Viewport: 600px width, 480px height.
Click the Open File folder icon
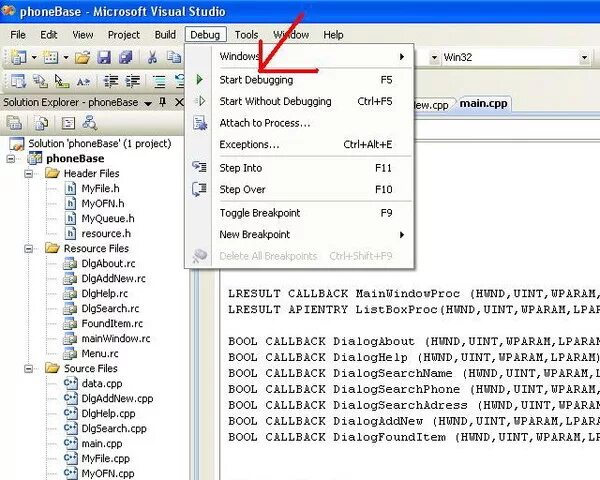pyautogui.click(x=82, y=58)
